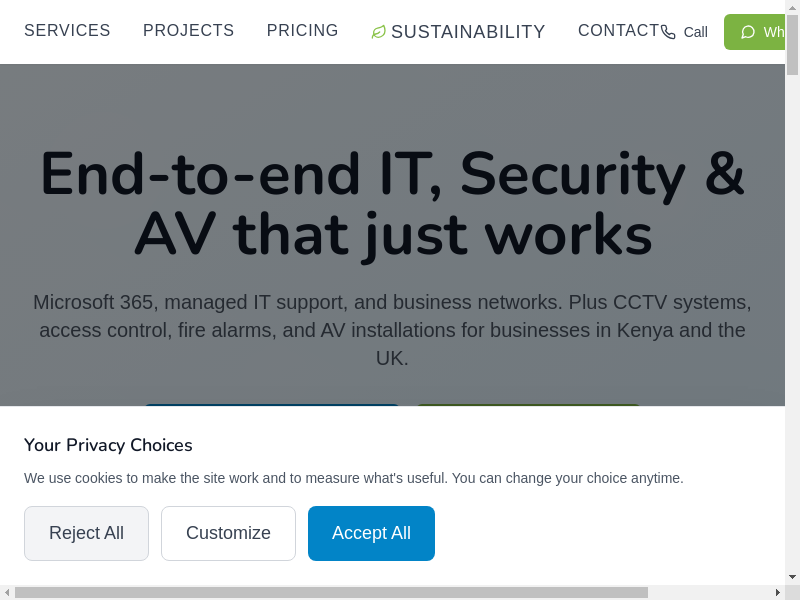Go to the Projects page
This screenshot has height=600, width=800.
click(x=188, y=31)
